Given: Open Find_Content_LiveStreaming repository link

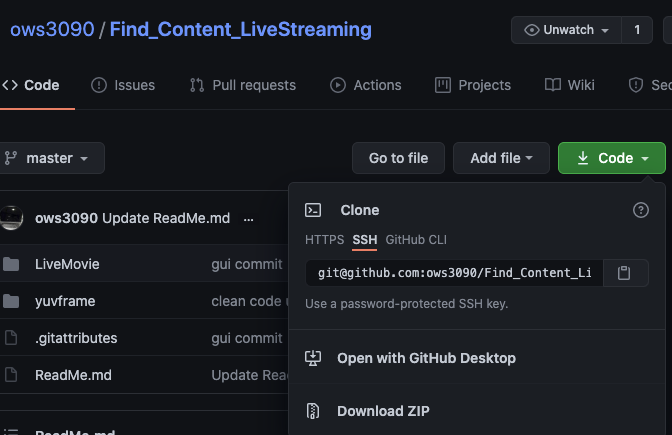Looking at the screenshot, I should click(x=241, y=30).
